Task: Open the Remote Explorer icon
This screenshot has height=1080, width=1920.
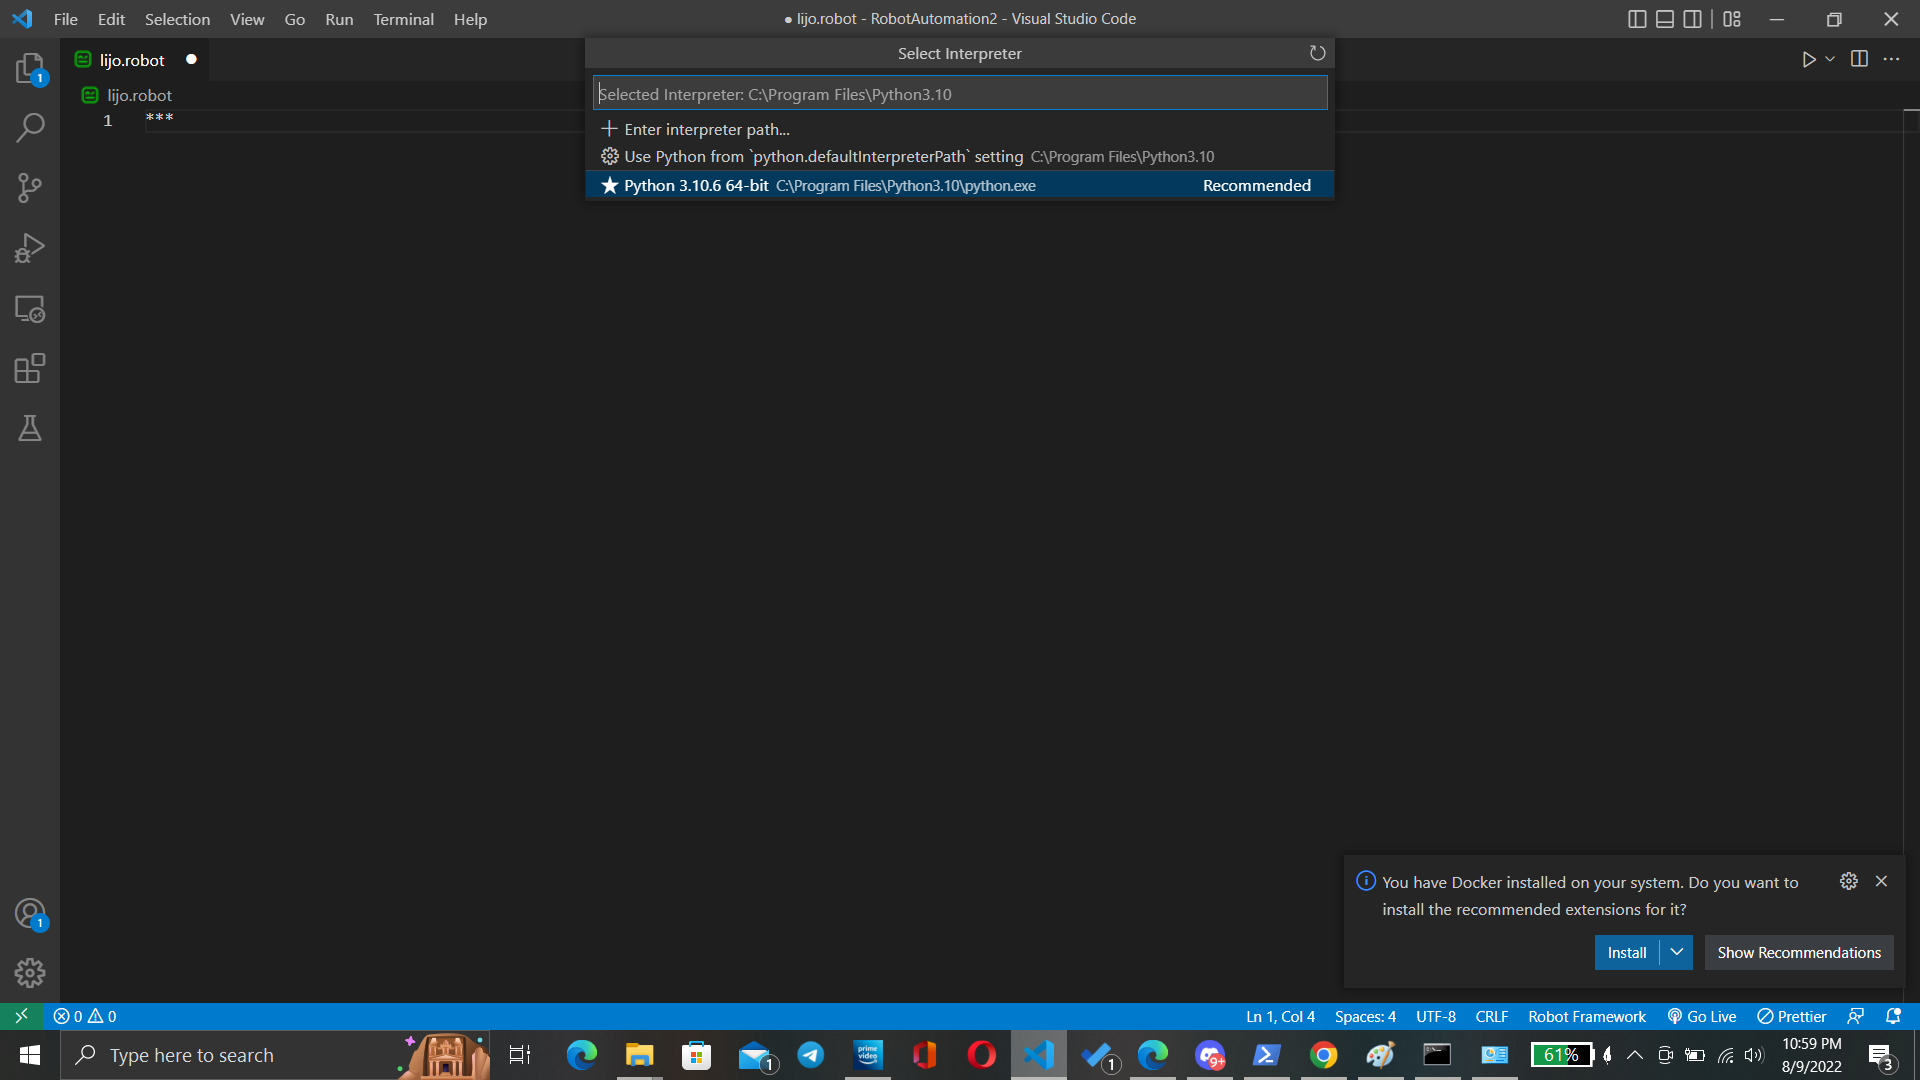Action: click(x=29, y=309)
